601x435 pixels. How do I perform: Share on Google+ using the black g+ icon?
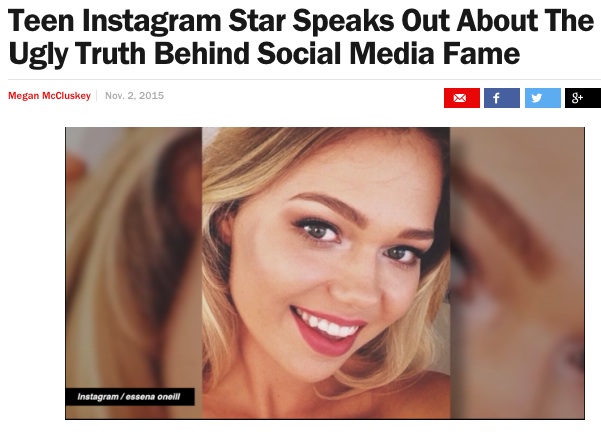(x=583, y=98)
